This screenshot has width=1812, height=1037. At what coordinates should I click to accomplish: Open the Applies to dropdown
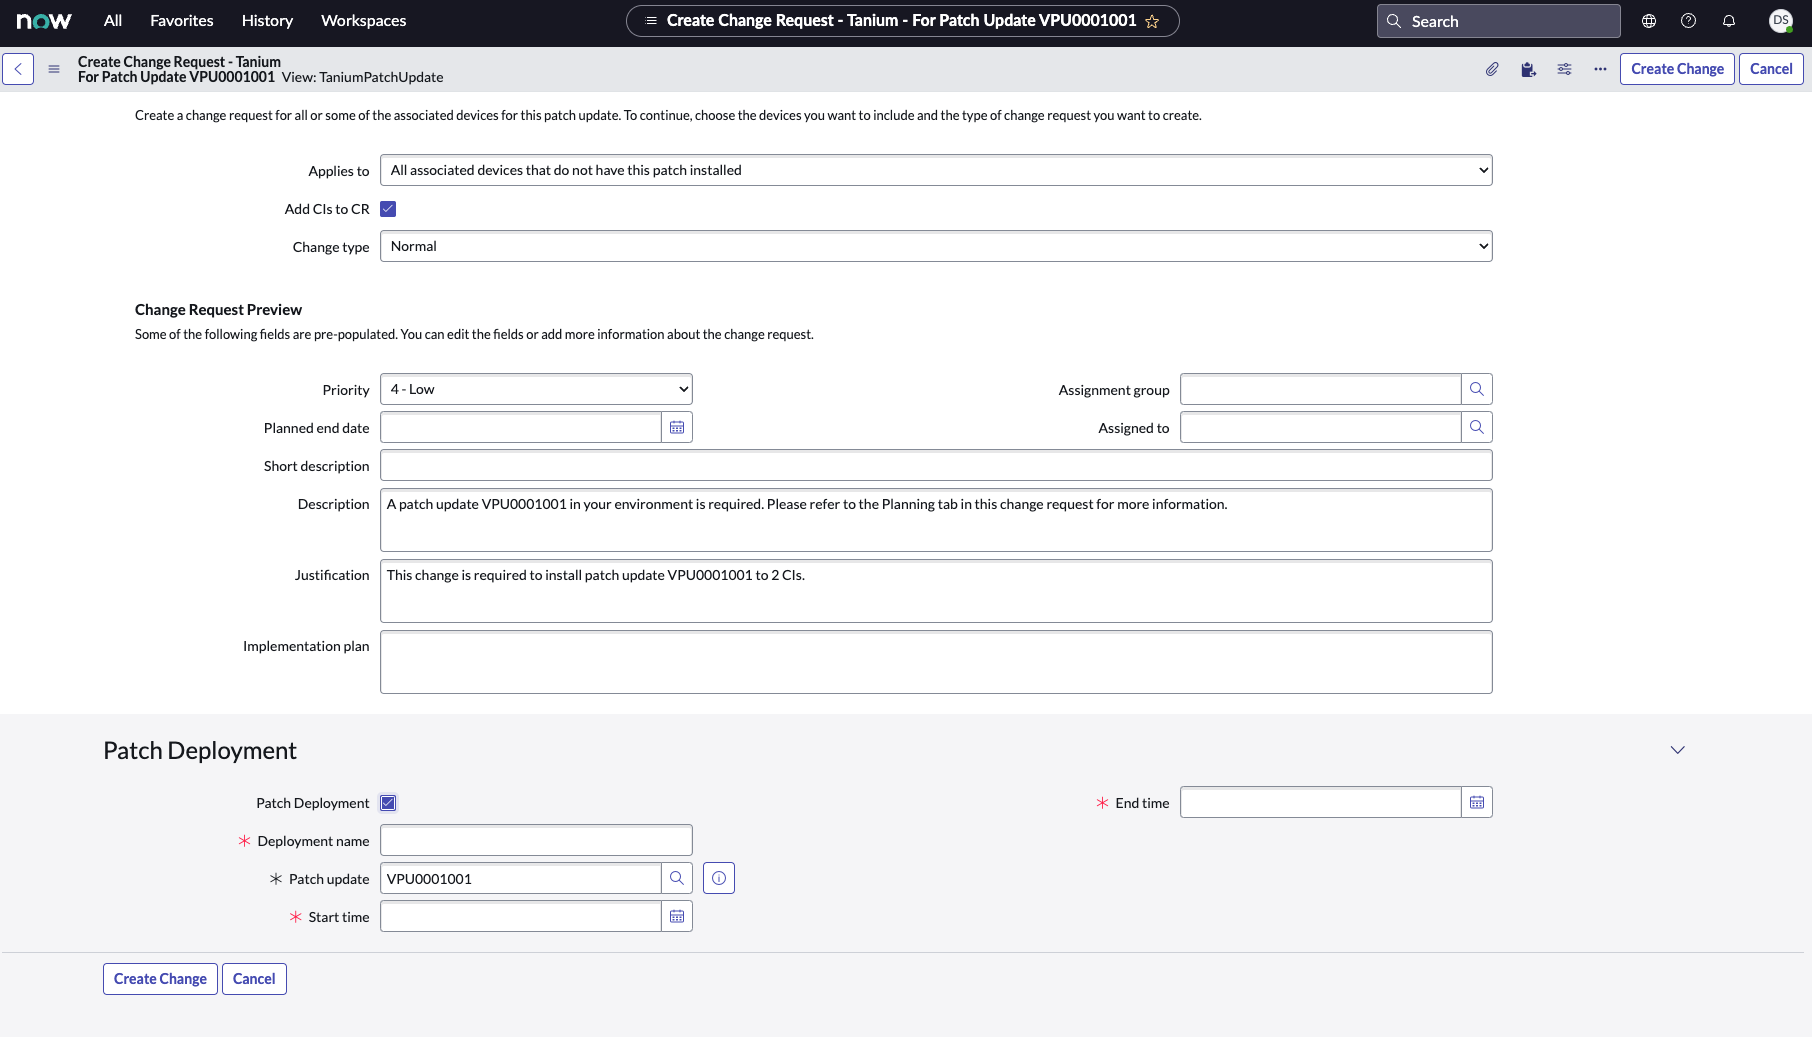pyautogui.click(x=935, y=171)
